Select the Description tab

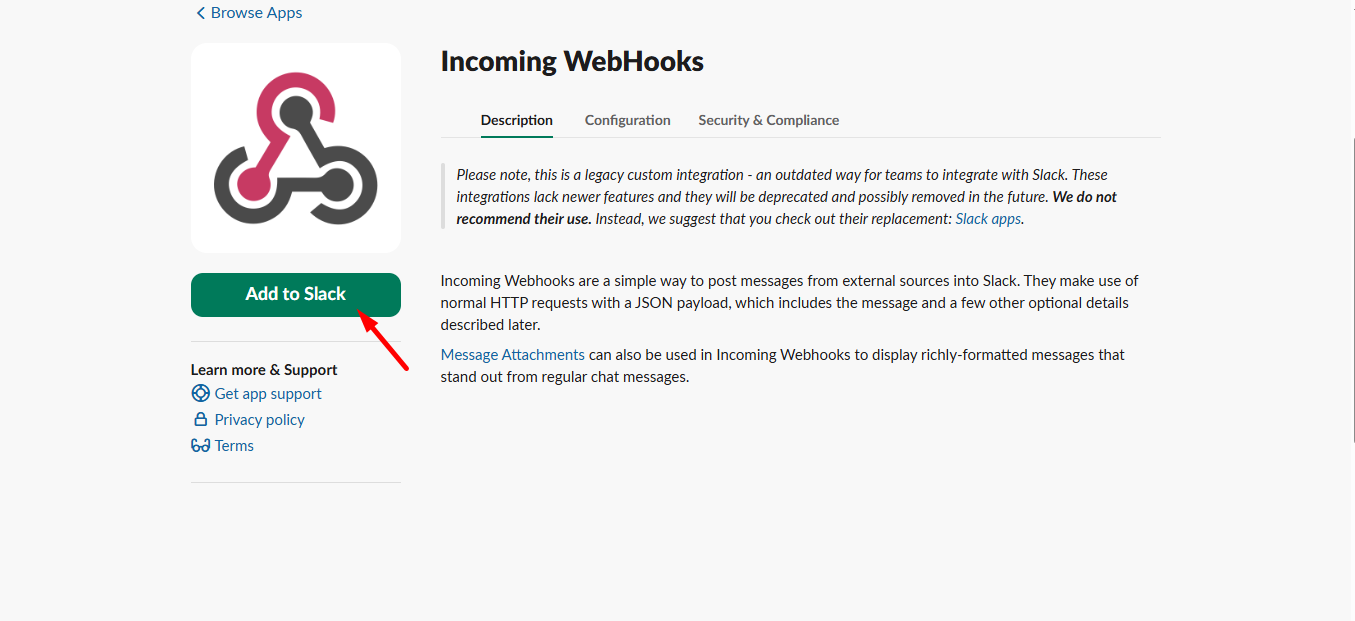click(x=516, y=120)
